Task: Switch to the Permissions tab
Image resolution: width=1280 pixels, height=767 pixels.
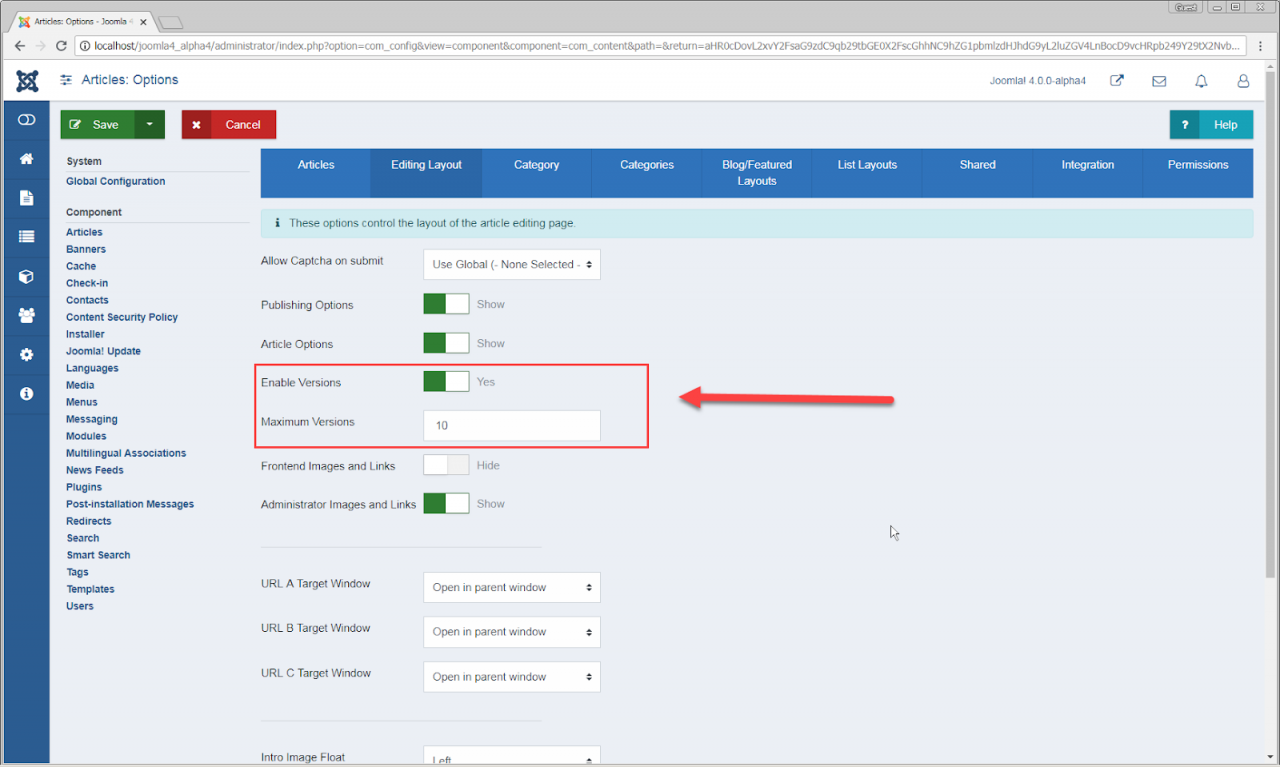Action: click(x=1197, y=165)
